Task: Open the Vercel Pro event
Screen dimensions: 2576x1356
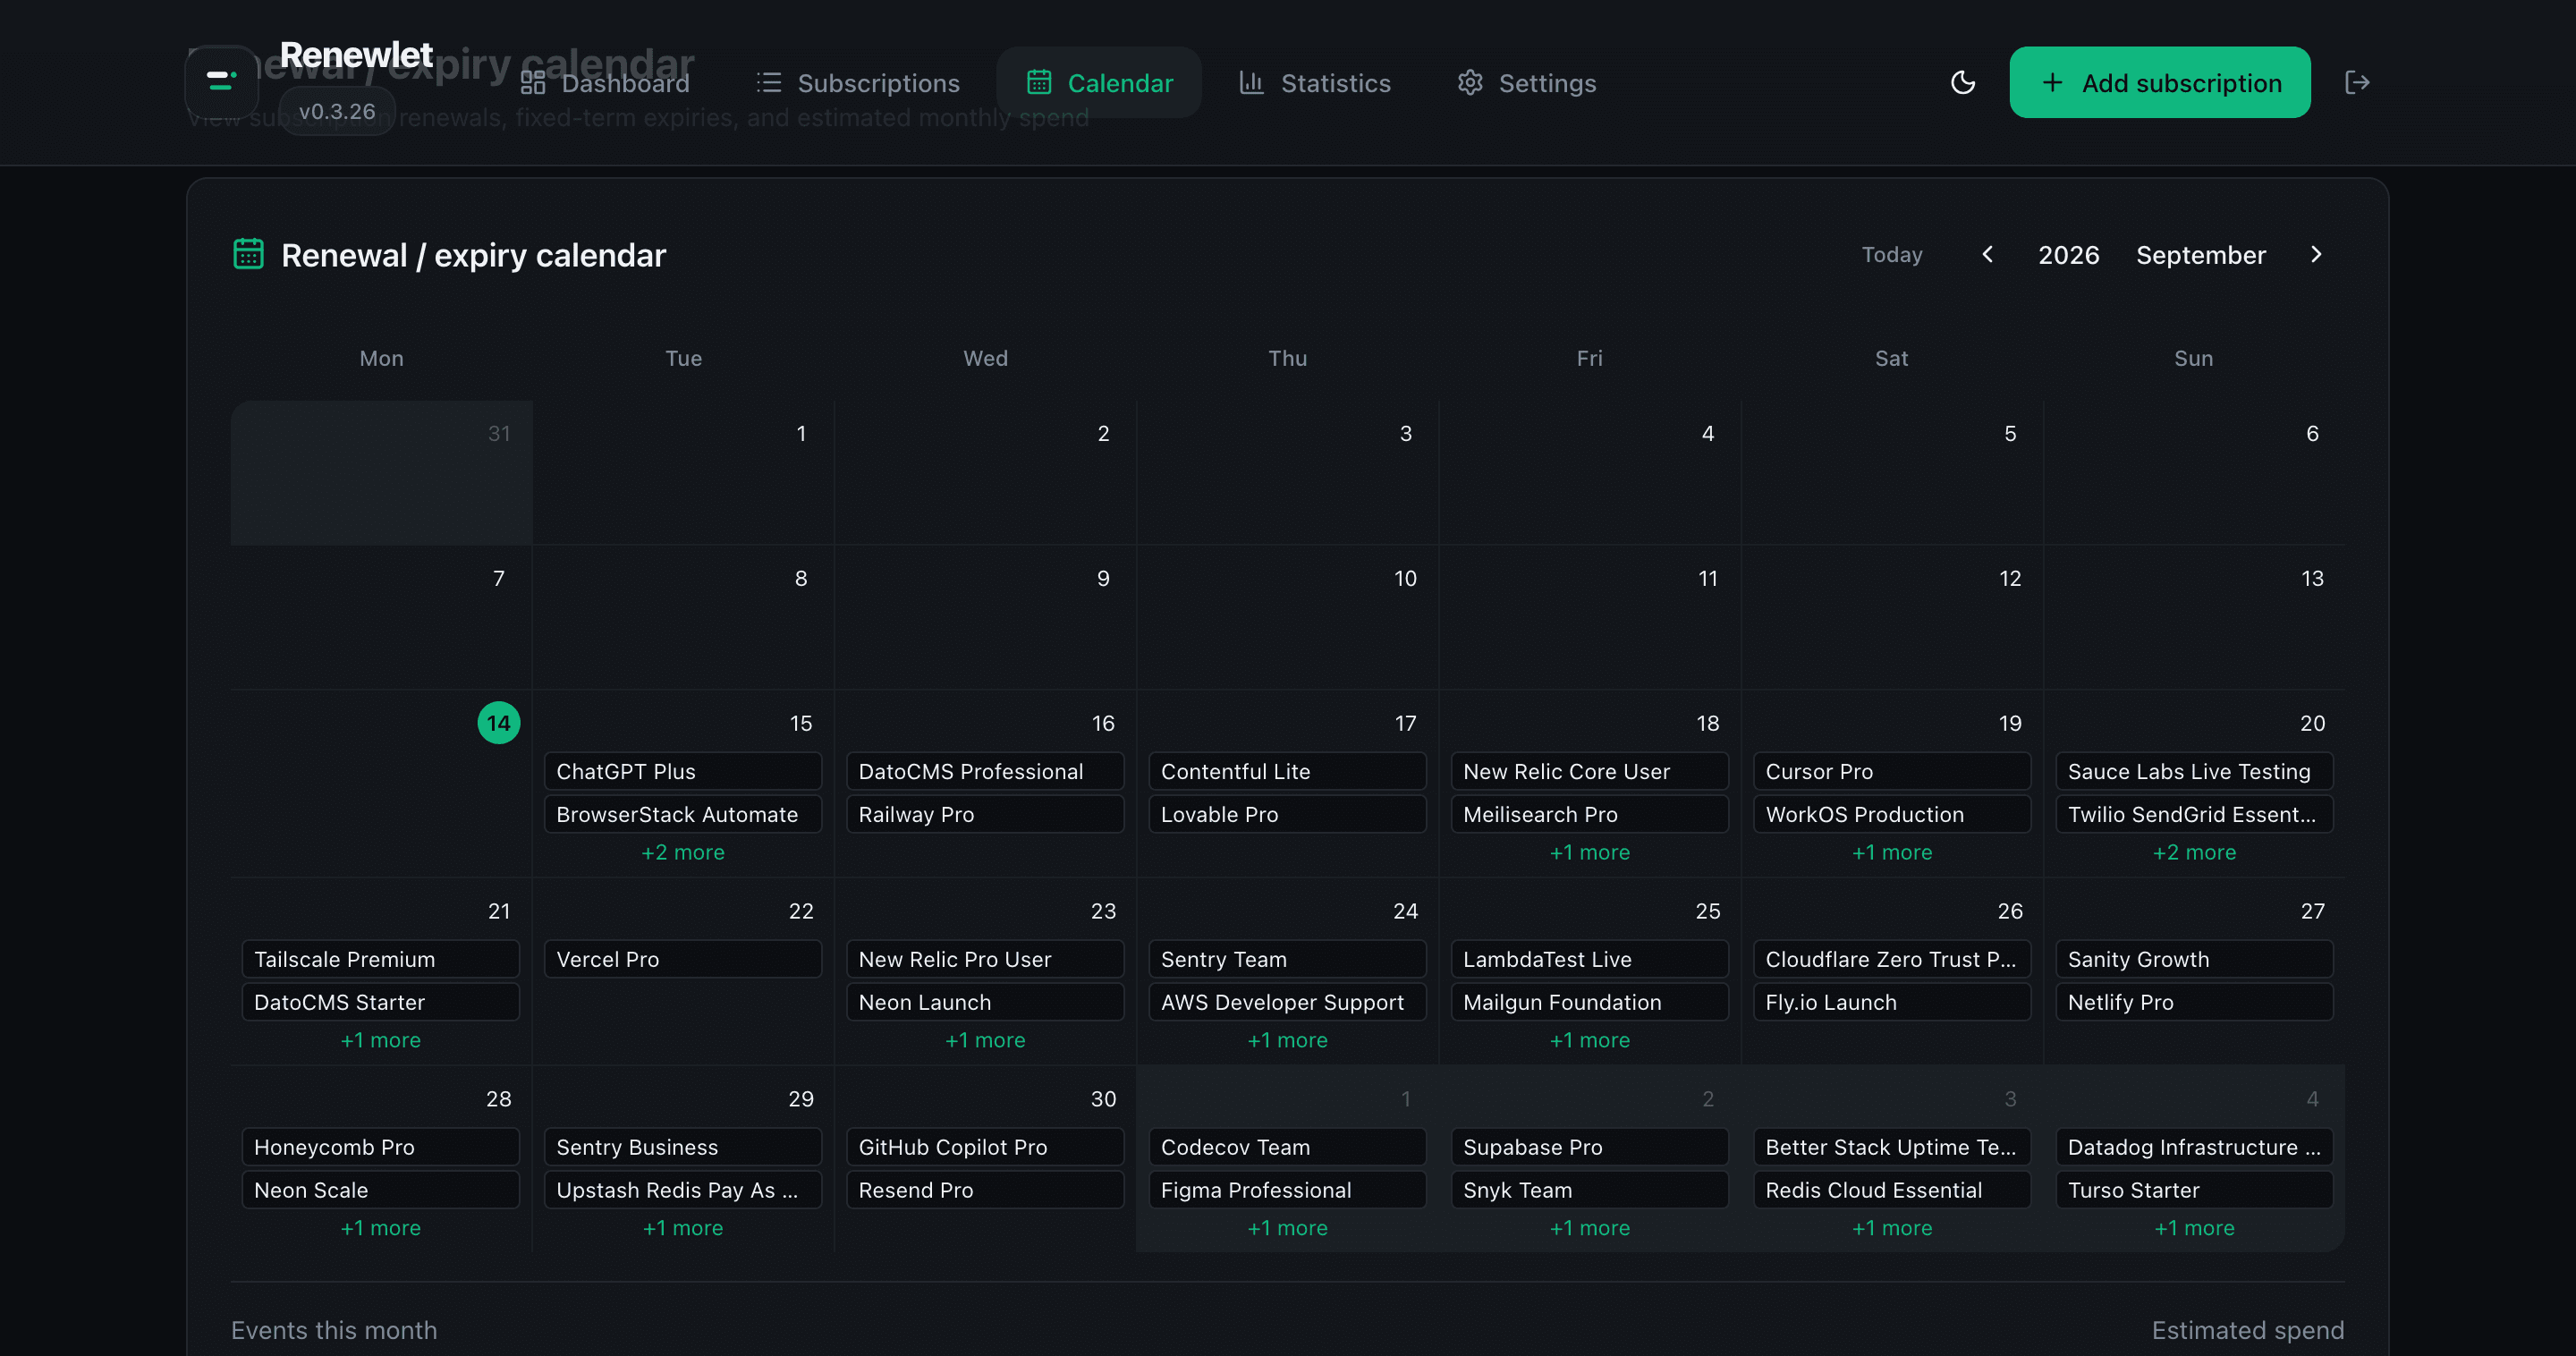Action: (683, 959)
